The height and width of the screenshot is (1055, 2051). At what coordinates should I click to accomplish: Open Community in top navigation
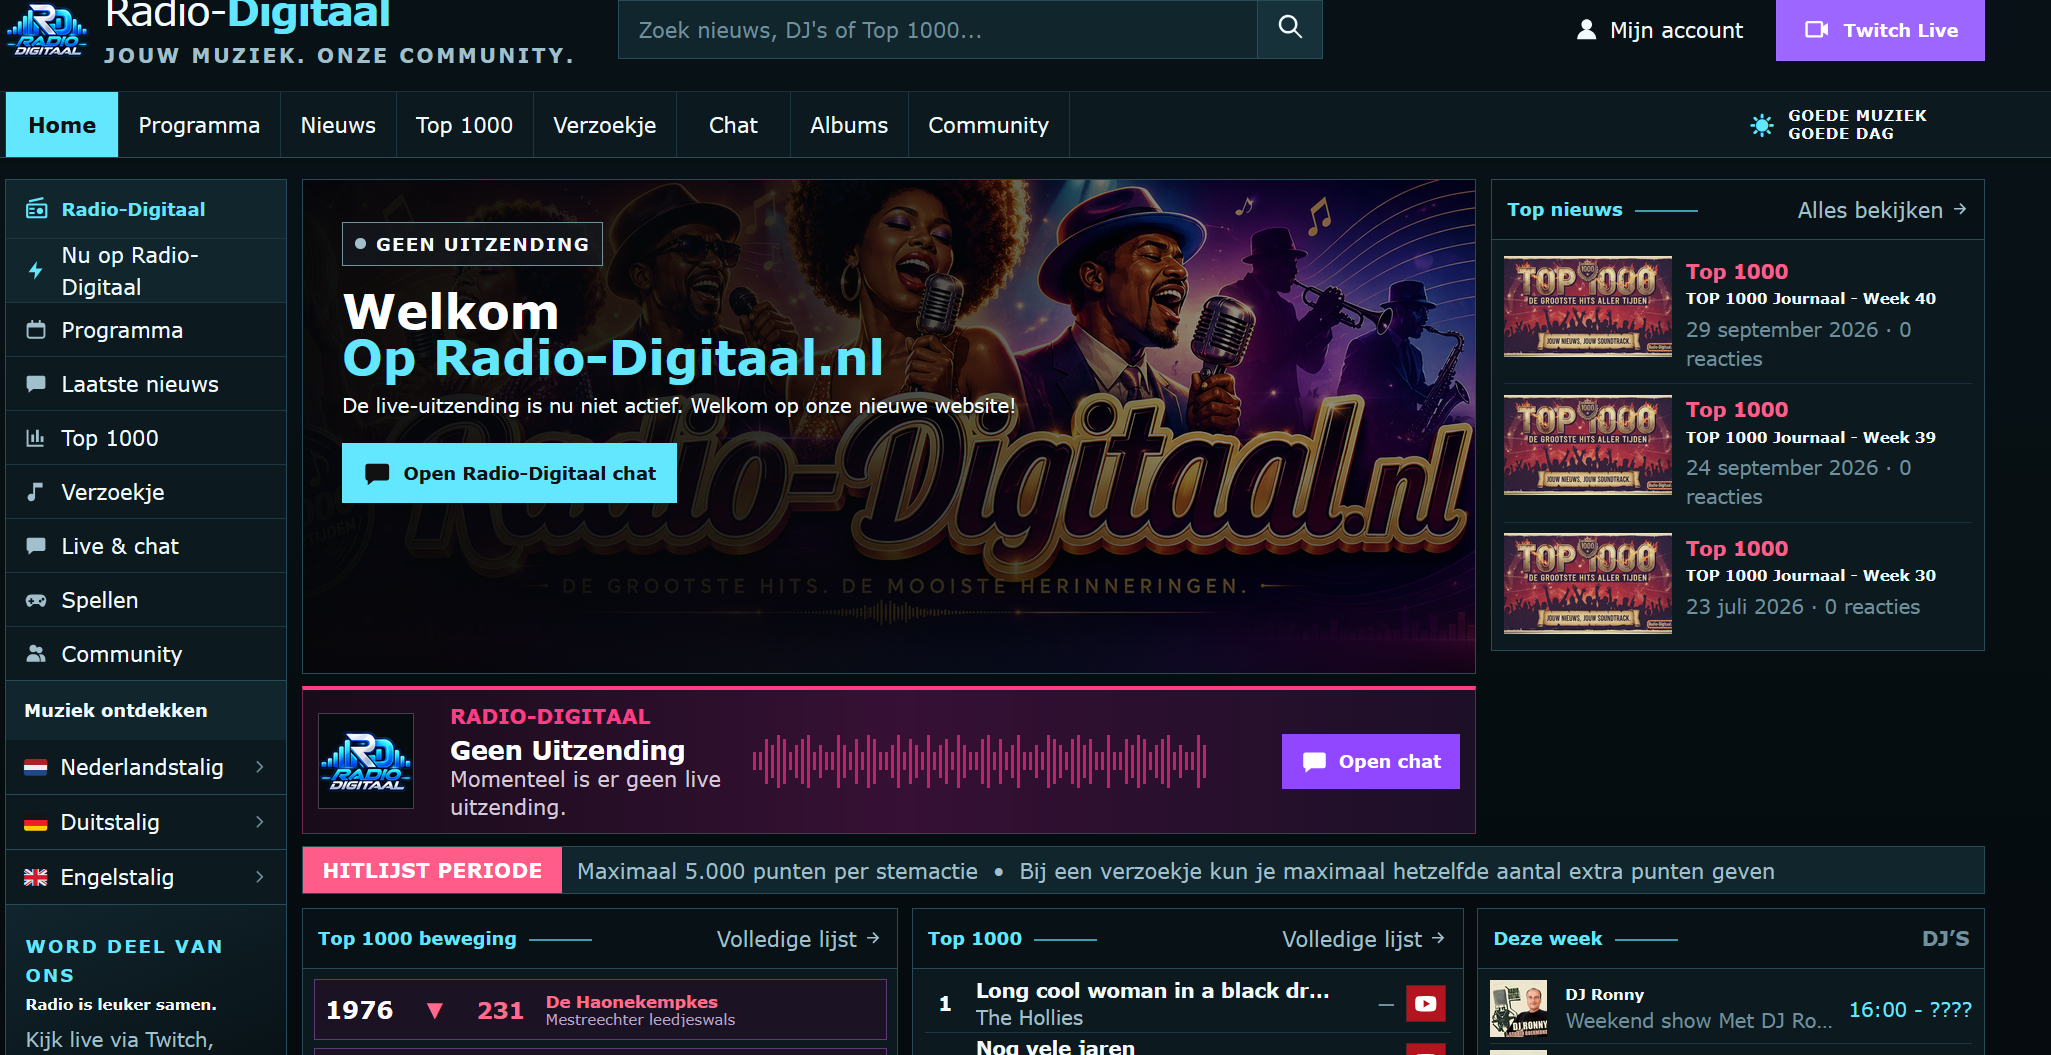pyautogui.click(x=988, y=125)
